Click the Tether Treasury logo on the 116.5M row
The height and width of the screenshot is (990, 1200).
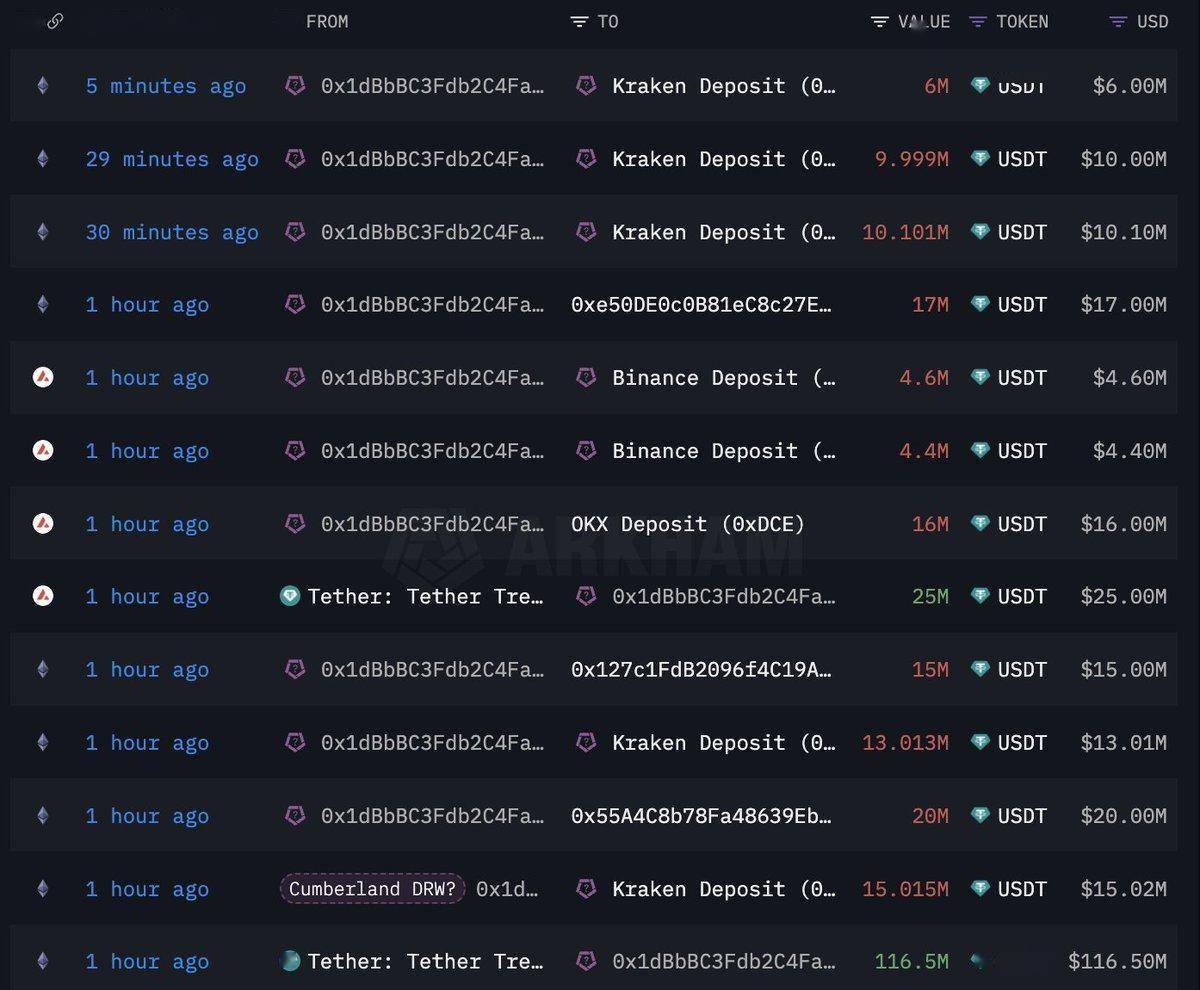pyautogui.click(x=290, y=961)
